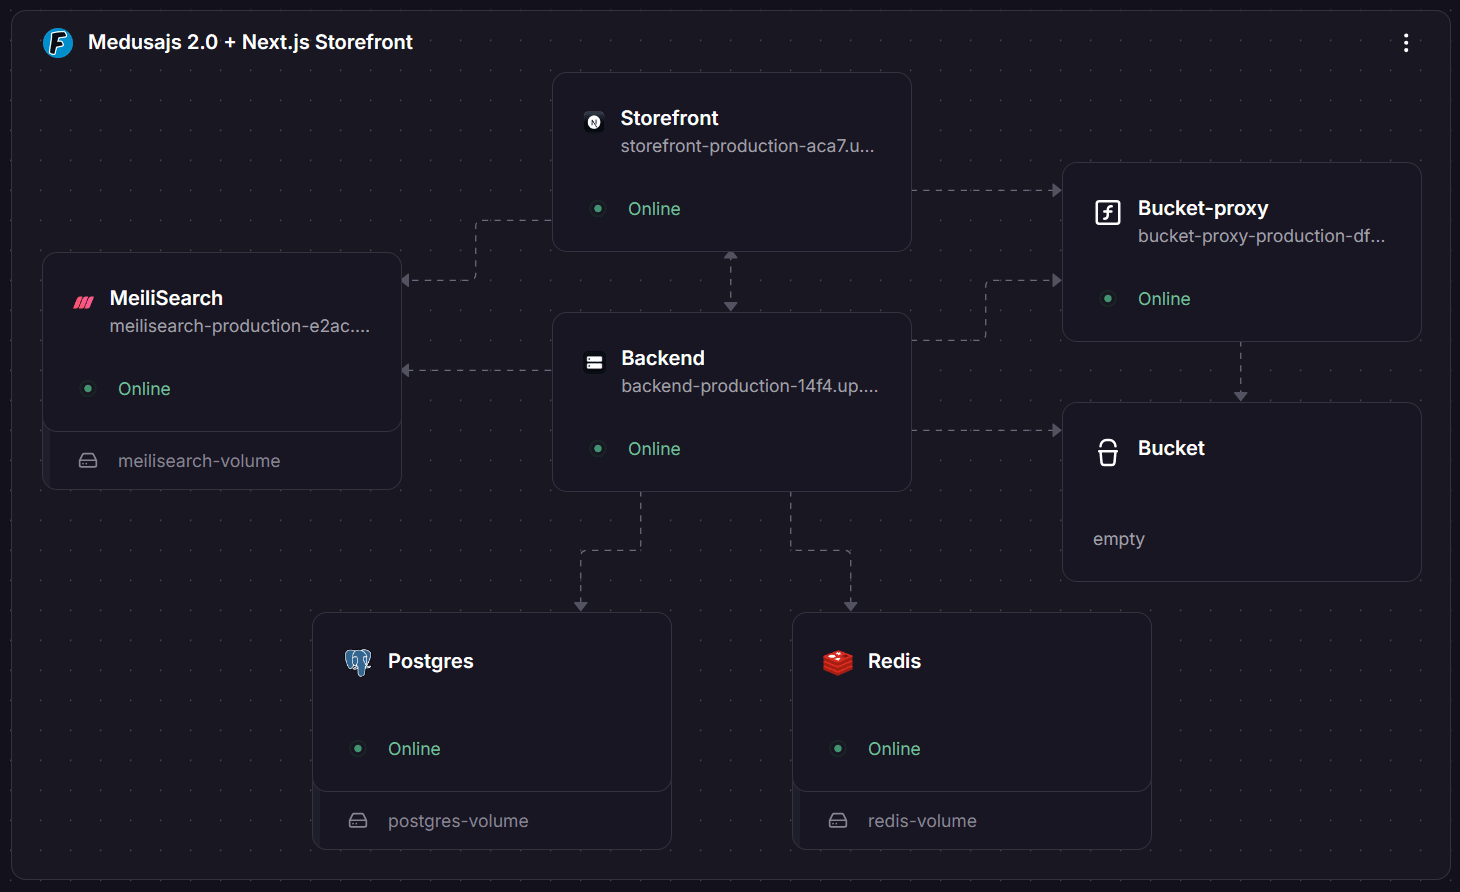Click the meilisearch-volume disk icon
1460x892 pixels.
[x=88, y=461]
